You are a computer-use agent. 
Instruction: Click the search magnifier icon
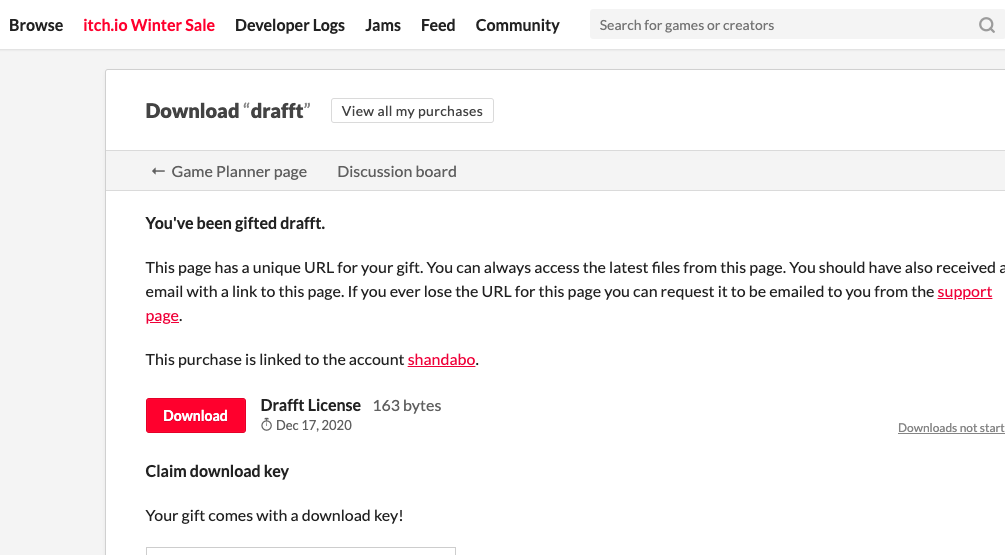coord(986,25)
